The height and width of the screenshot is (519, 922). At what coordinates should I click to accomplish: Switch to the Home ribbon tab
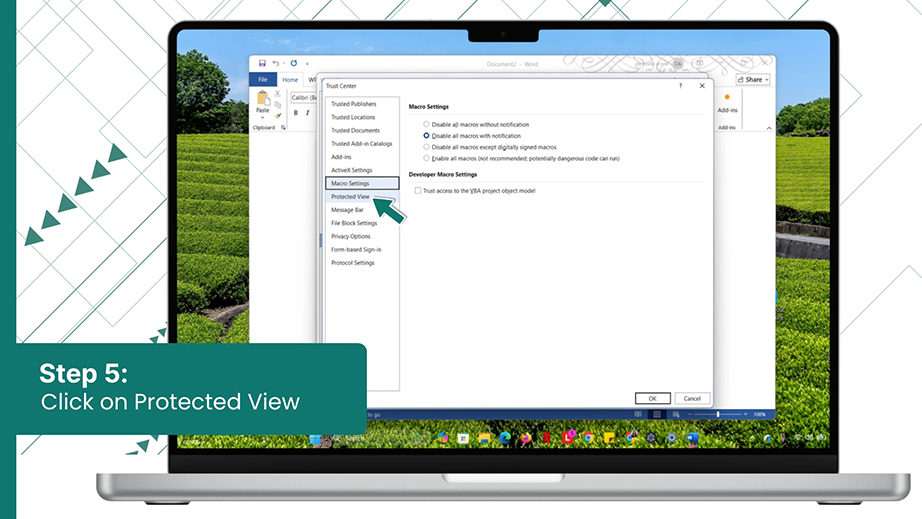(x=290, y=79)
